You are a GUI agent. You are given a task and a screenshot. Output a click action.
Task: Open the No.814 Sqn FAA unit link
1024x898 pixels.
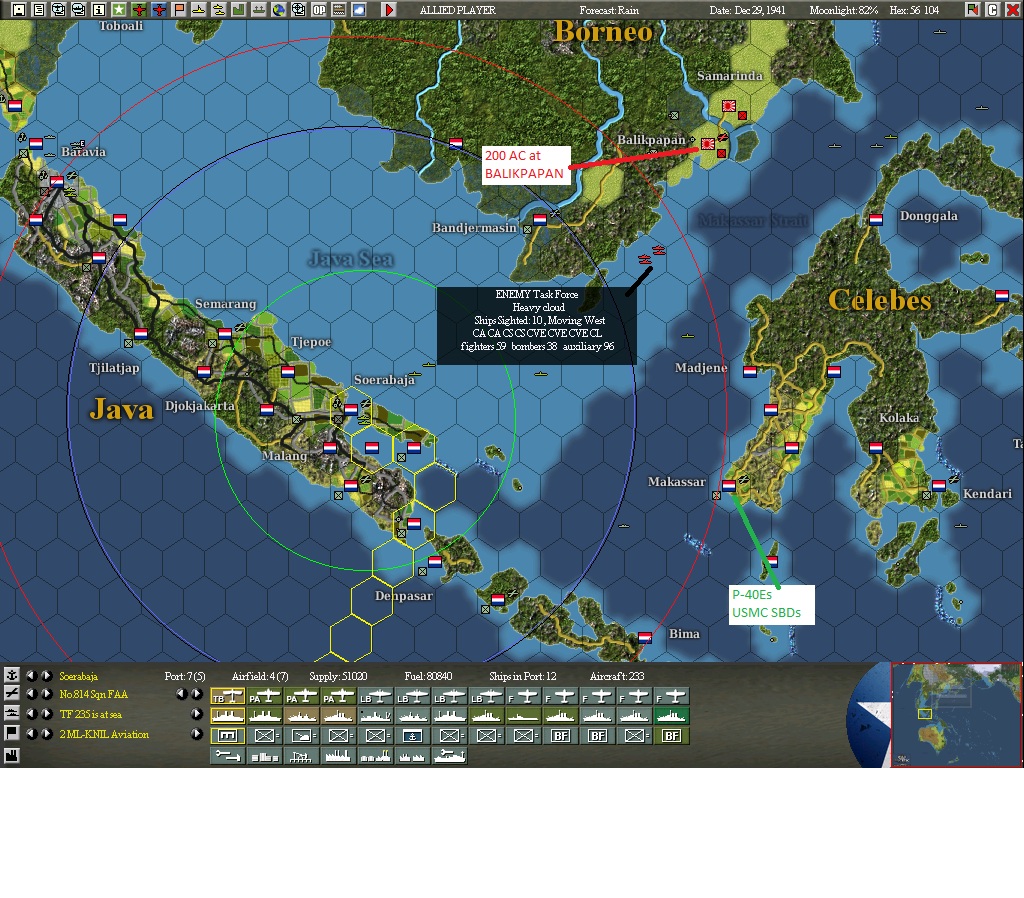click(93, 694)
